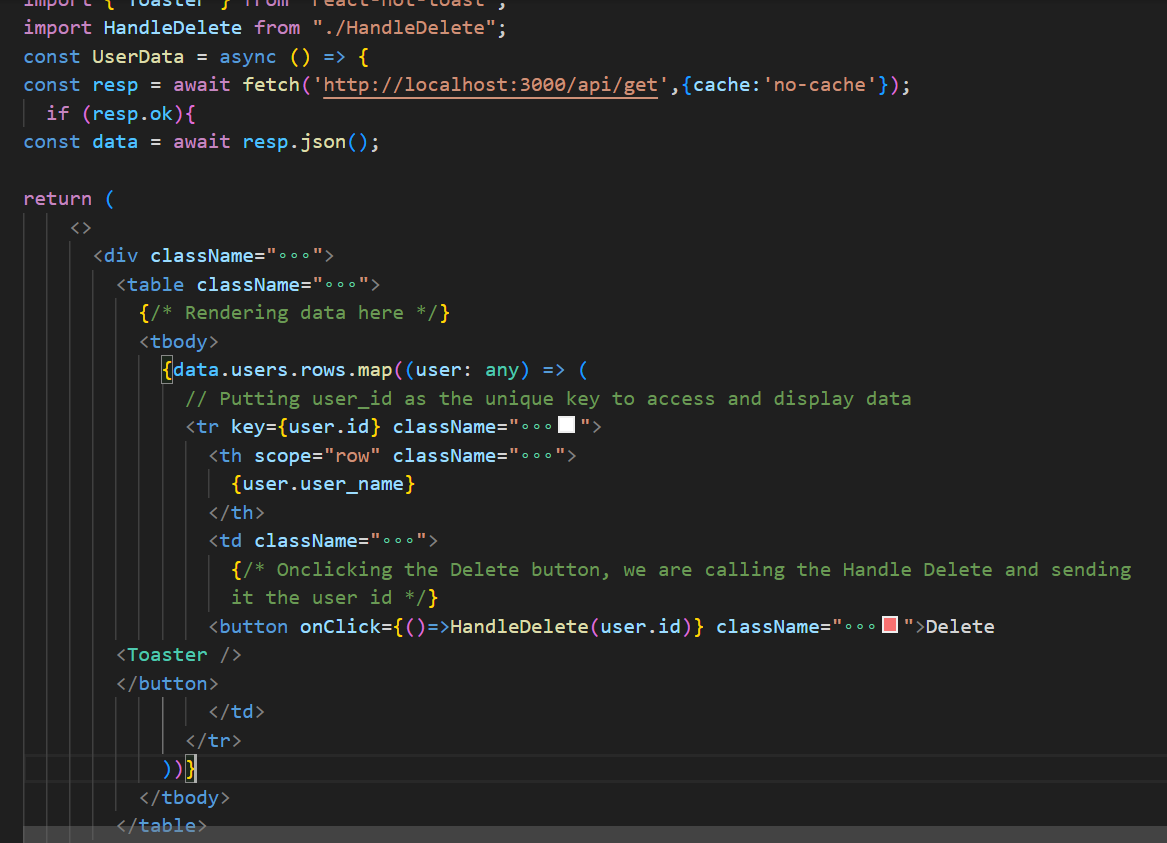Place cursor on the fetch function call

(270, 85)
